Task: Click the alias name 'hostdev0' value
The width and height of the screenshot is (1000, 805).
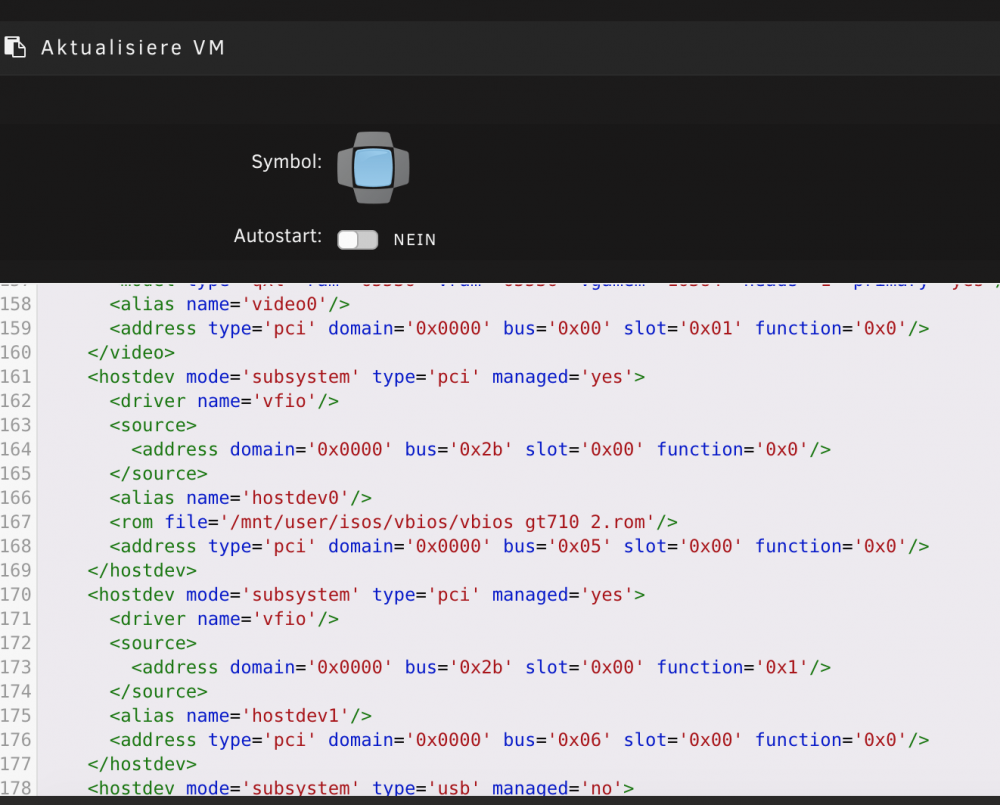Action: pos(295,498)
